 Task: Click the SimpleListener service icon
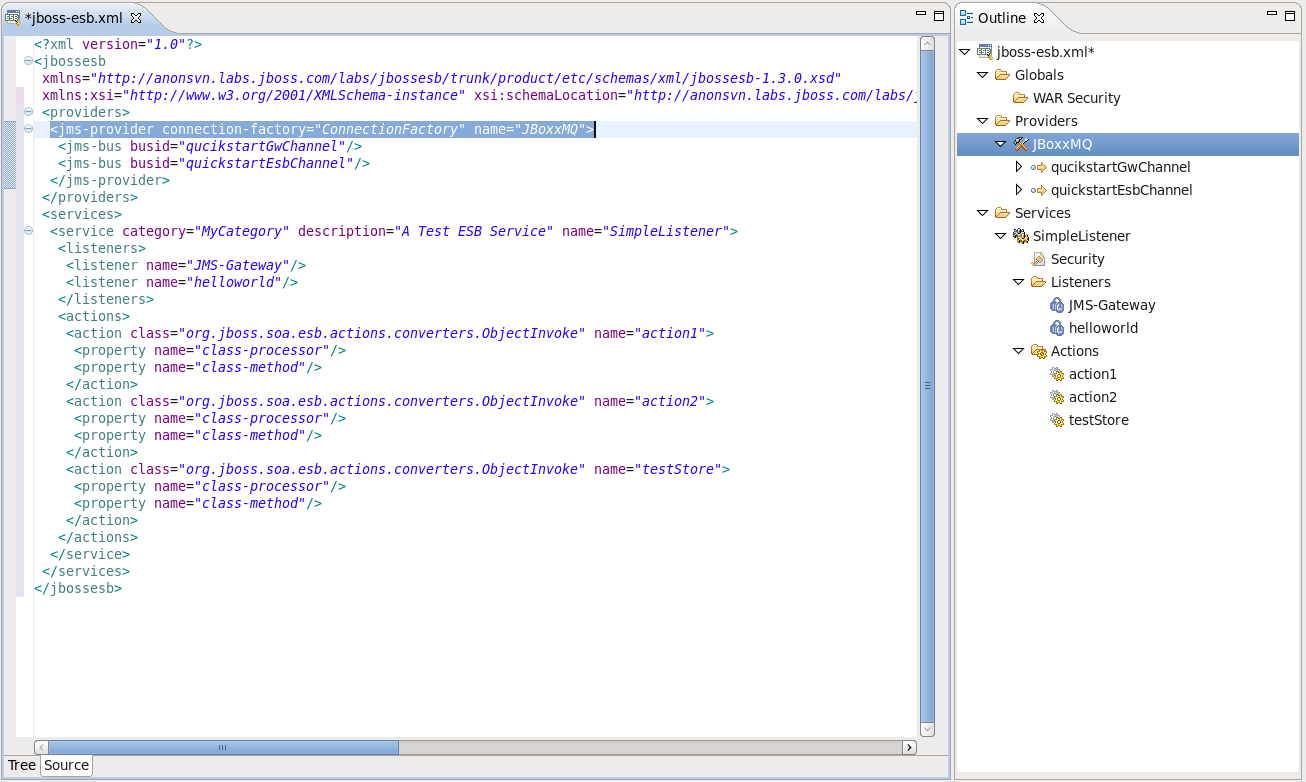click(1021, 236)
